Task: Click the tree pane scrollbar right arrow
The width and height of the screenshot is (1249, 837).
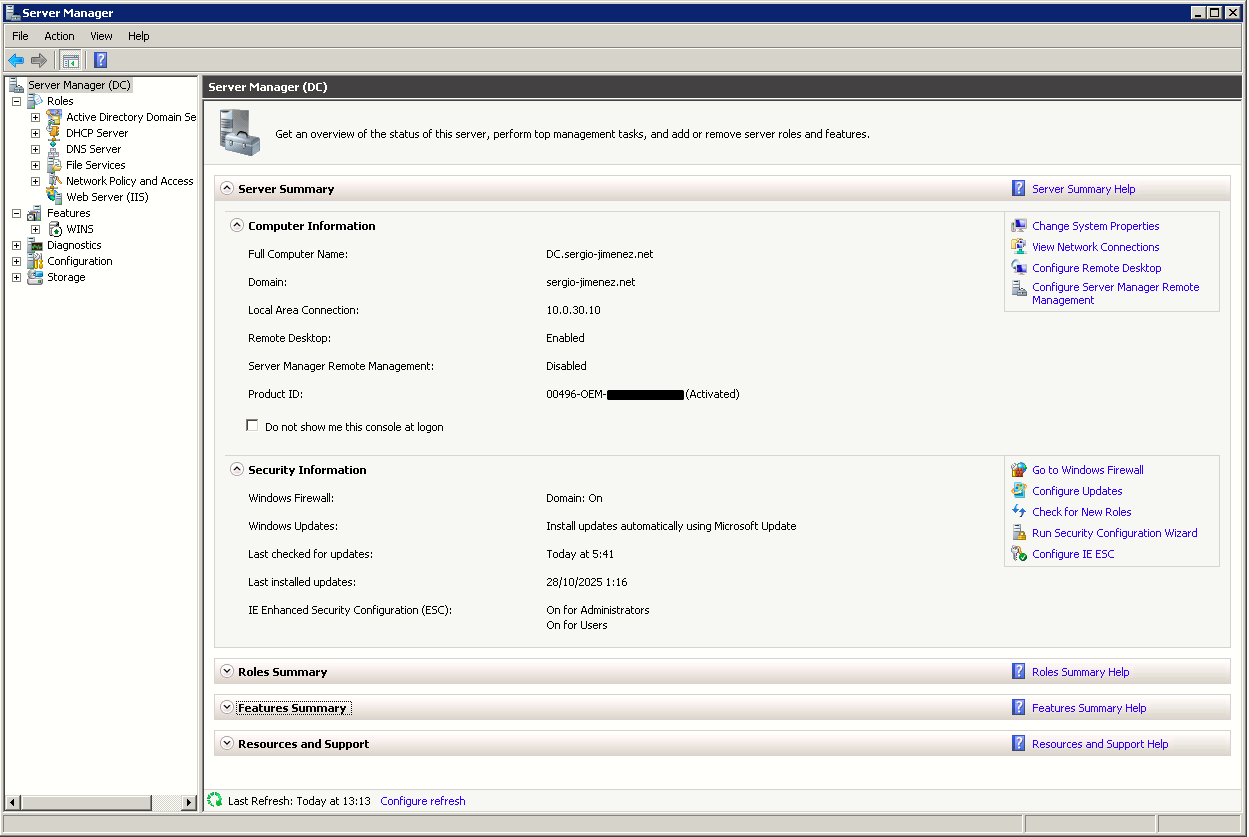Action: coord(189,802)
